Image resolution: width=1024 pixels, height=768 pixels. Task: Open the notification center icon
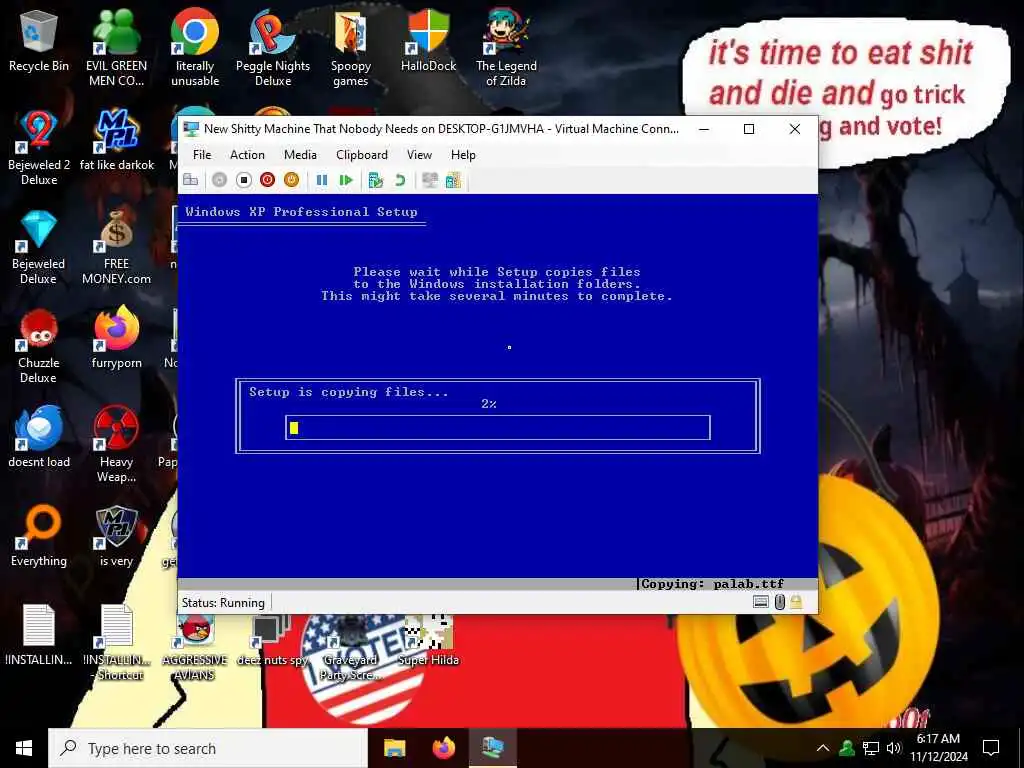(x=991, y=748)
